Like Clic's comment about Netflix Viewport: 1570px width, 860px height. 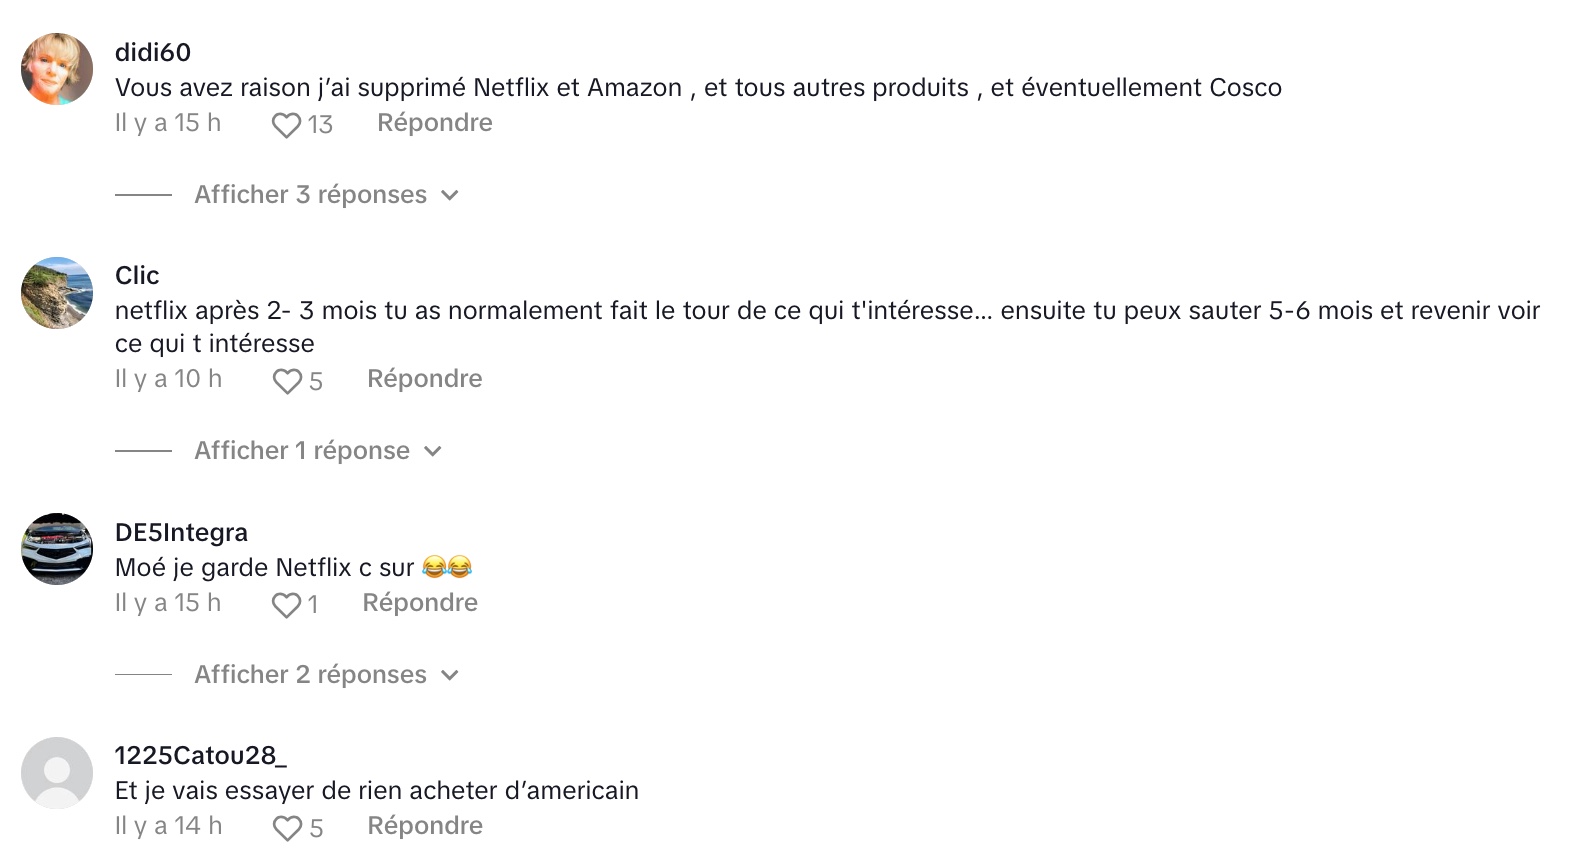point(287,381)
